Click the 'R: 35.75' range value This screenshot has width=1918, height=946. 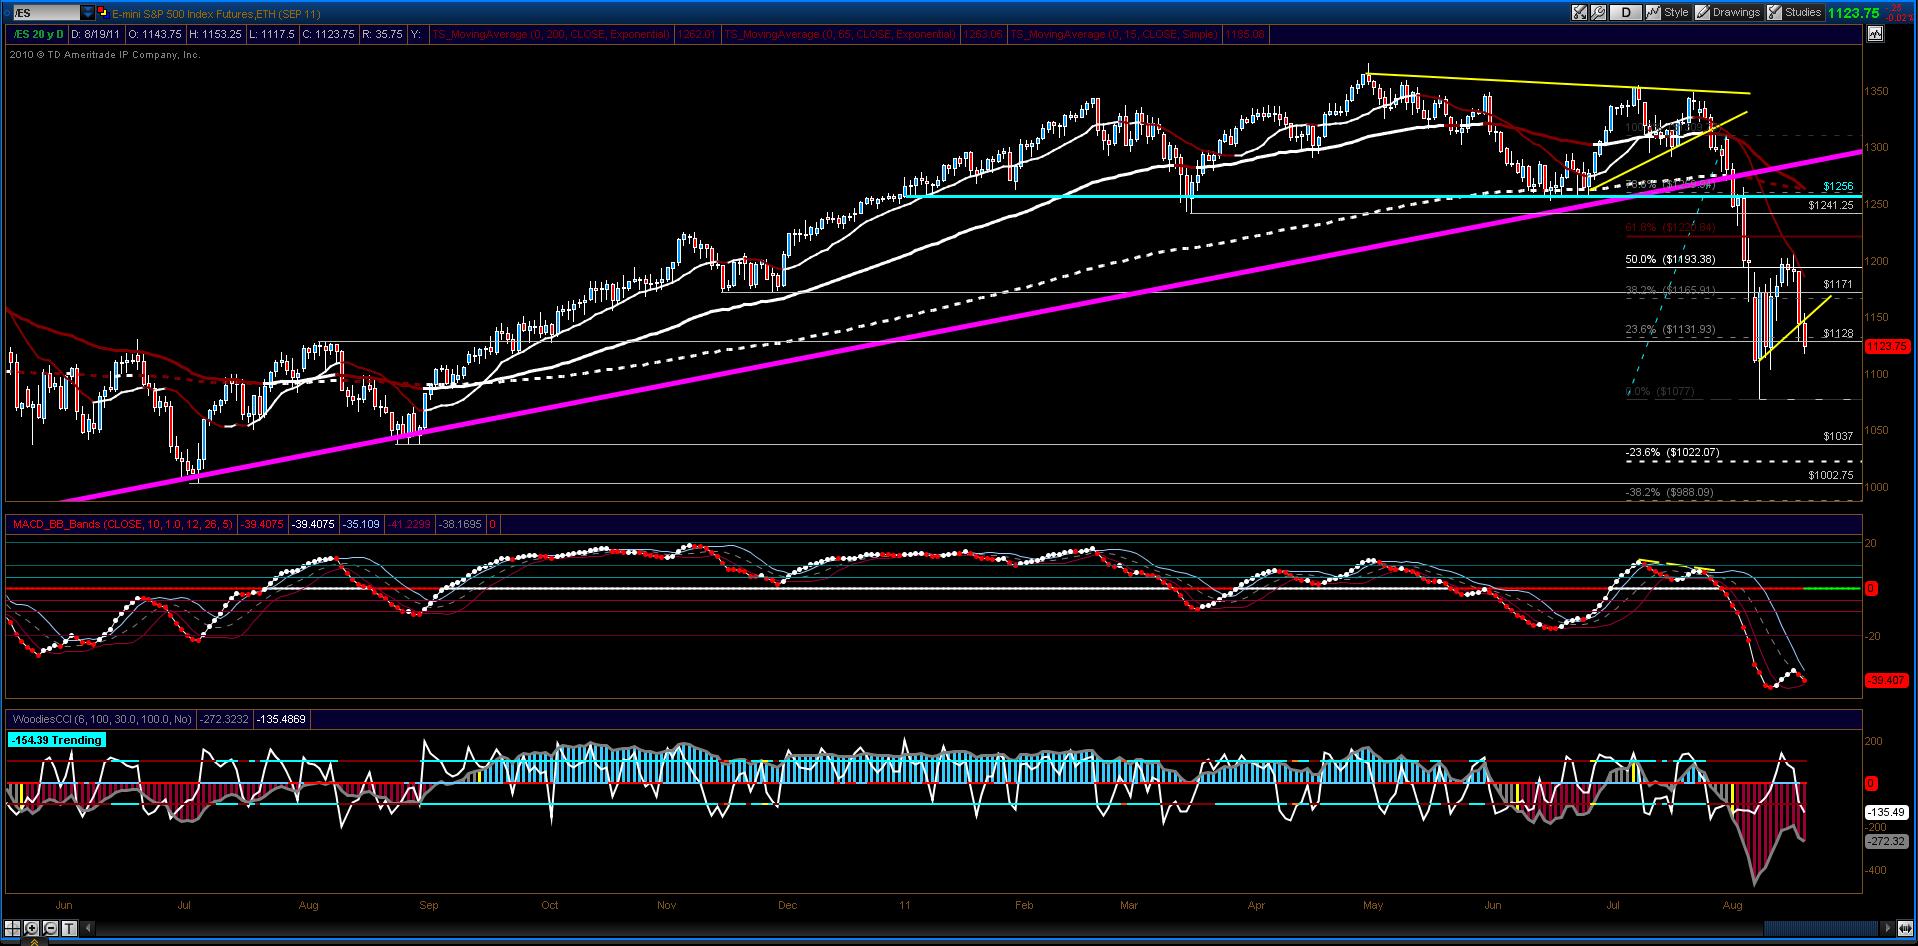tap(383, 34)
